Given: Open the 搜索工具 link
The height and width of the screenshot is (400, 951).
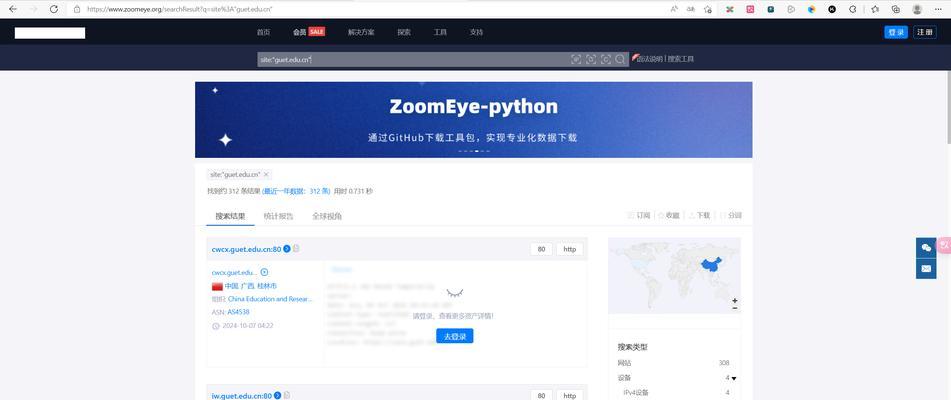Looking at the screenshot, I should point(681,59).
